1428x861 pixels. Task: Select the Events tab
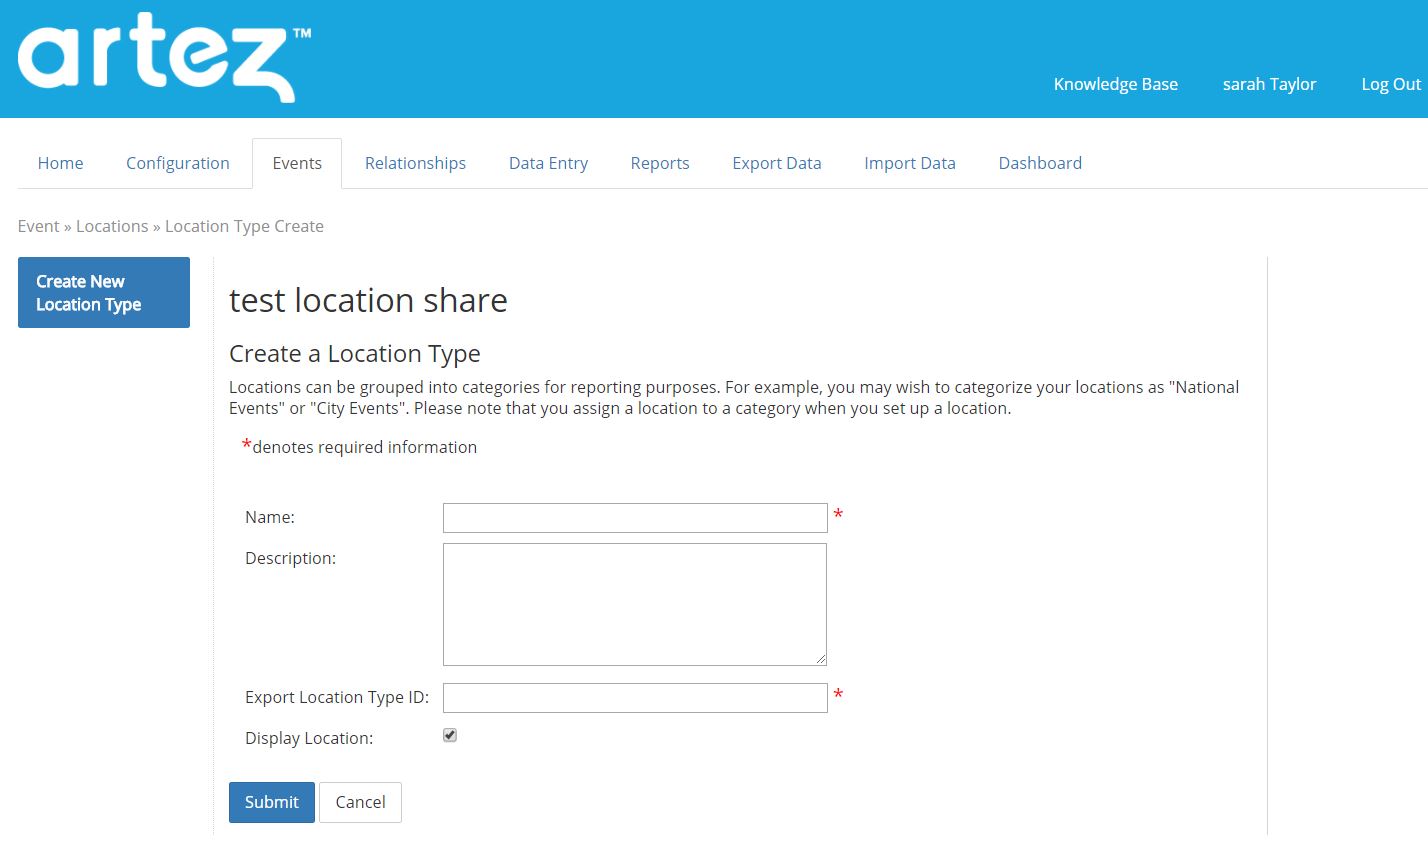click(x=297, y=163)
